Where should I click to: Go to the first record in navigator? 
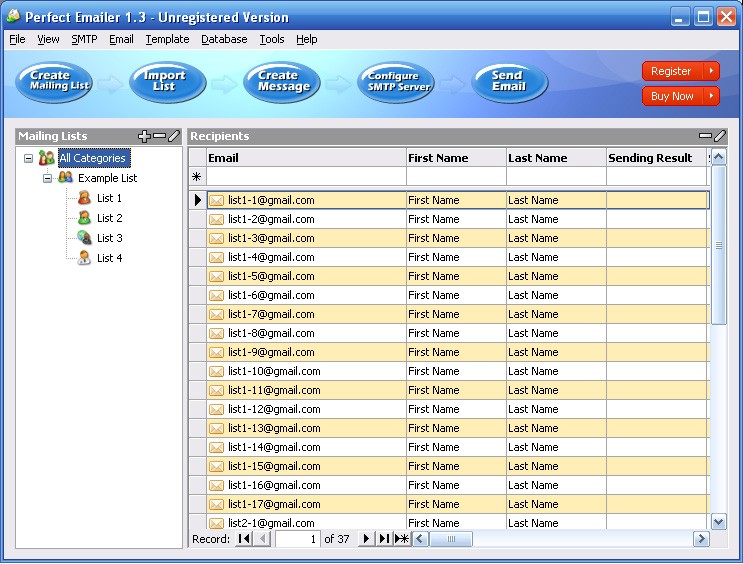click(x=244, y=539)
